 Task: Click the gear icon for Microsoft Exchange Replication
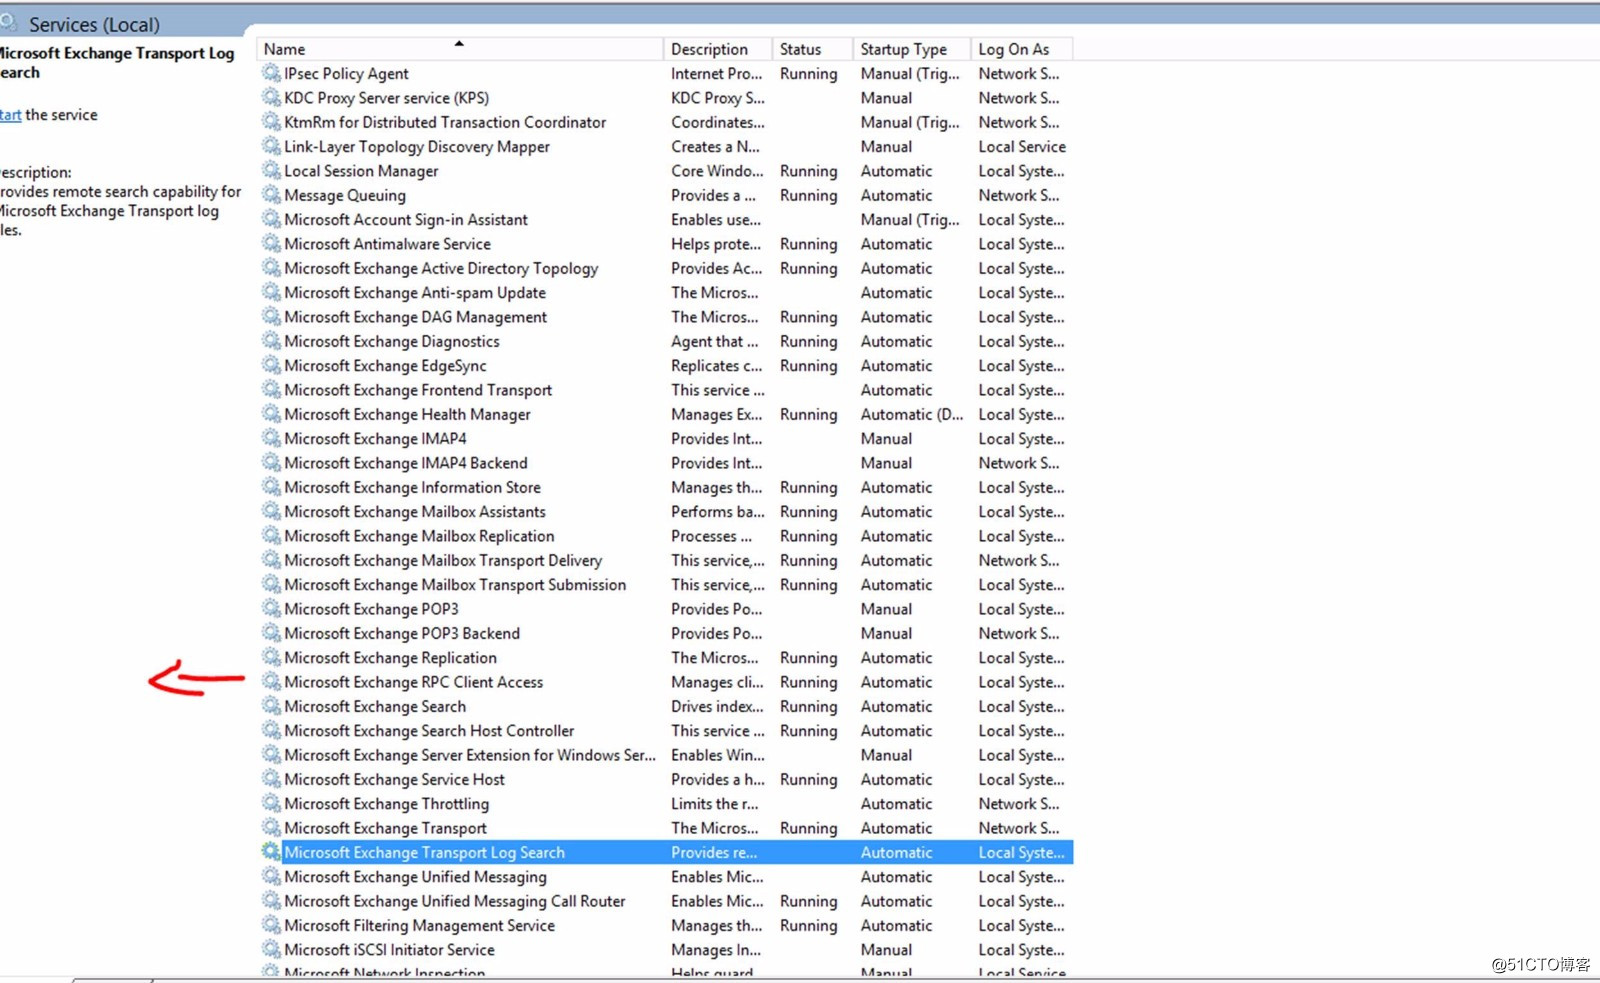pyautogui.click(x=271, y=657)
